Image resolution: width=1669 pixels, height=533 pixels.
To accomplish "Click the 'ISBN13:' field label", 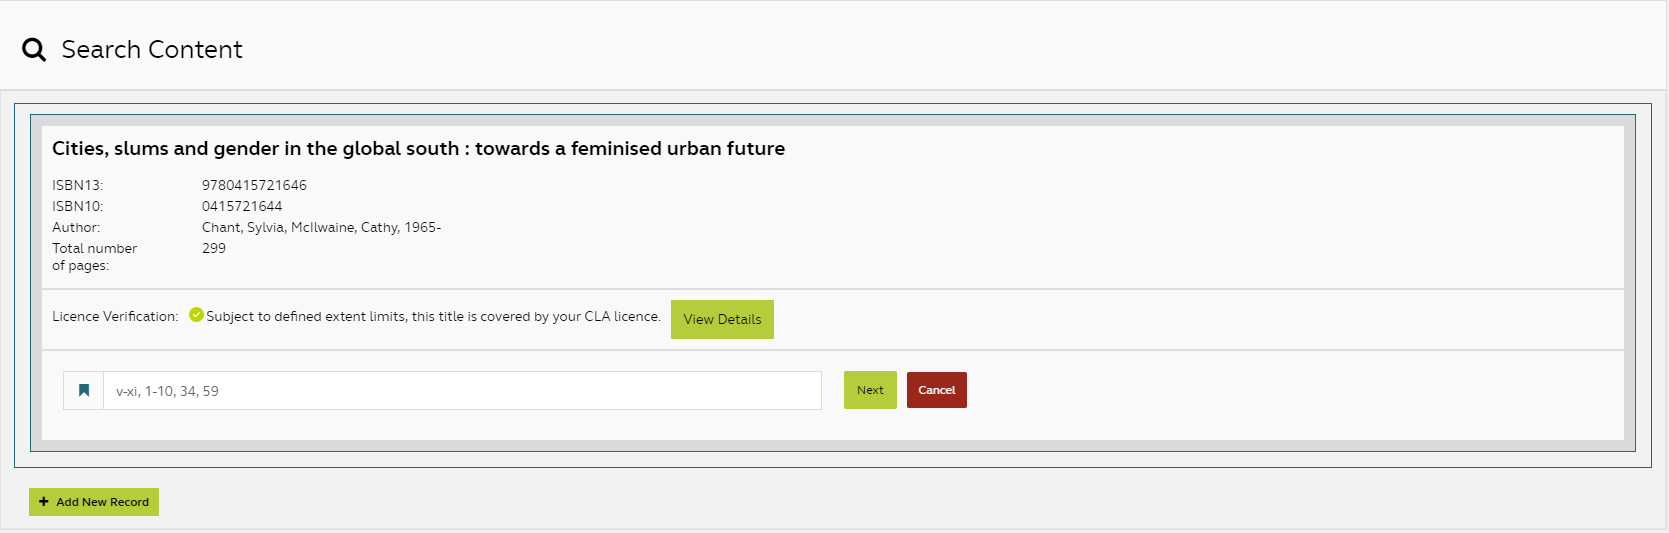I will 78,185.
